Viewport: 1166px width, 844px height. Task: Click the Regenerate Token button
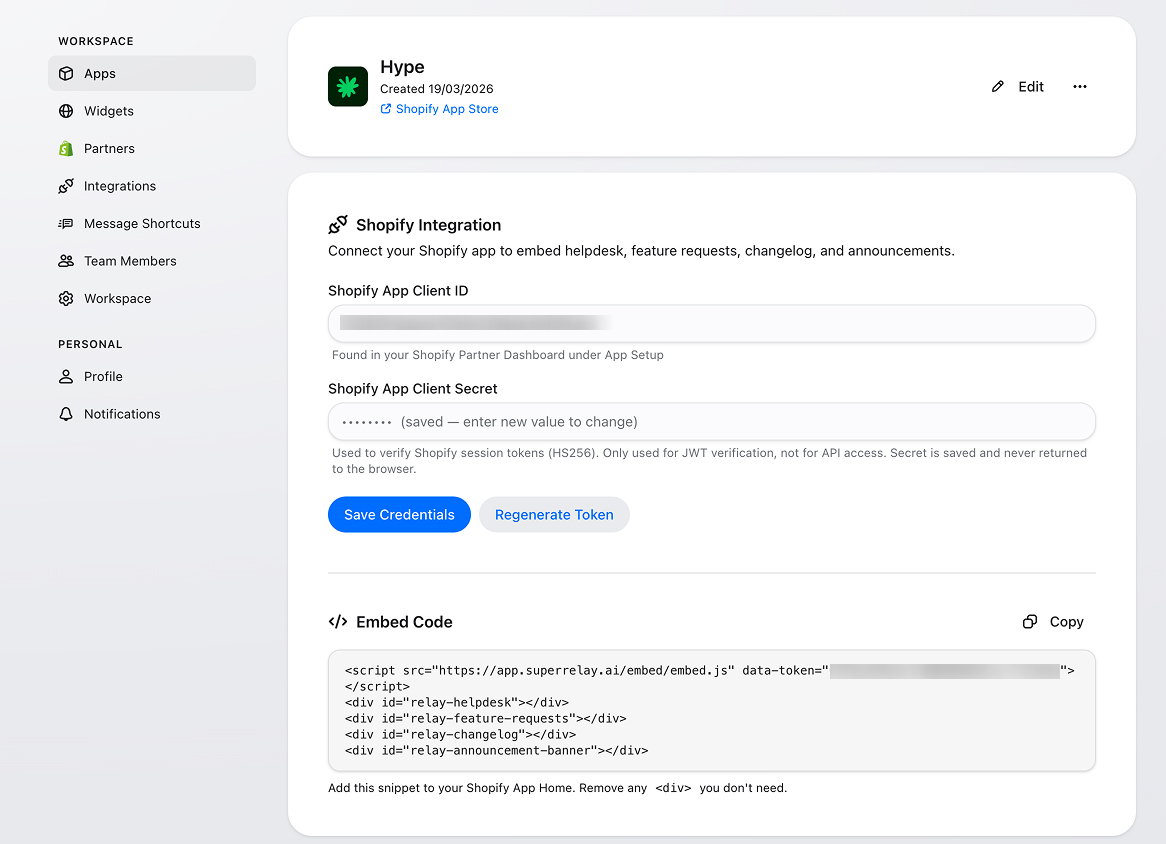[x=554, y=515]
